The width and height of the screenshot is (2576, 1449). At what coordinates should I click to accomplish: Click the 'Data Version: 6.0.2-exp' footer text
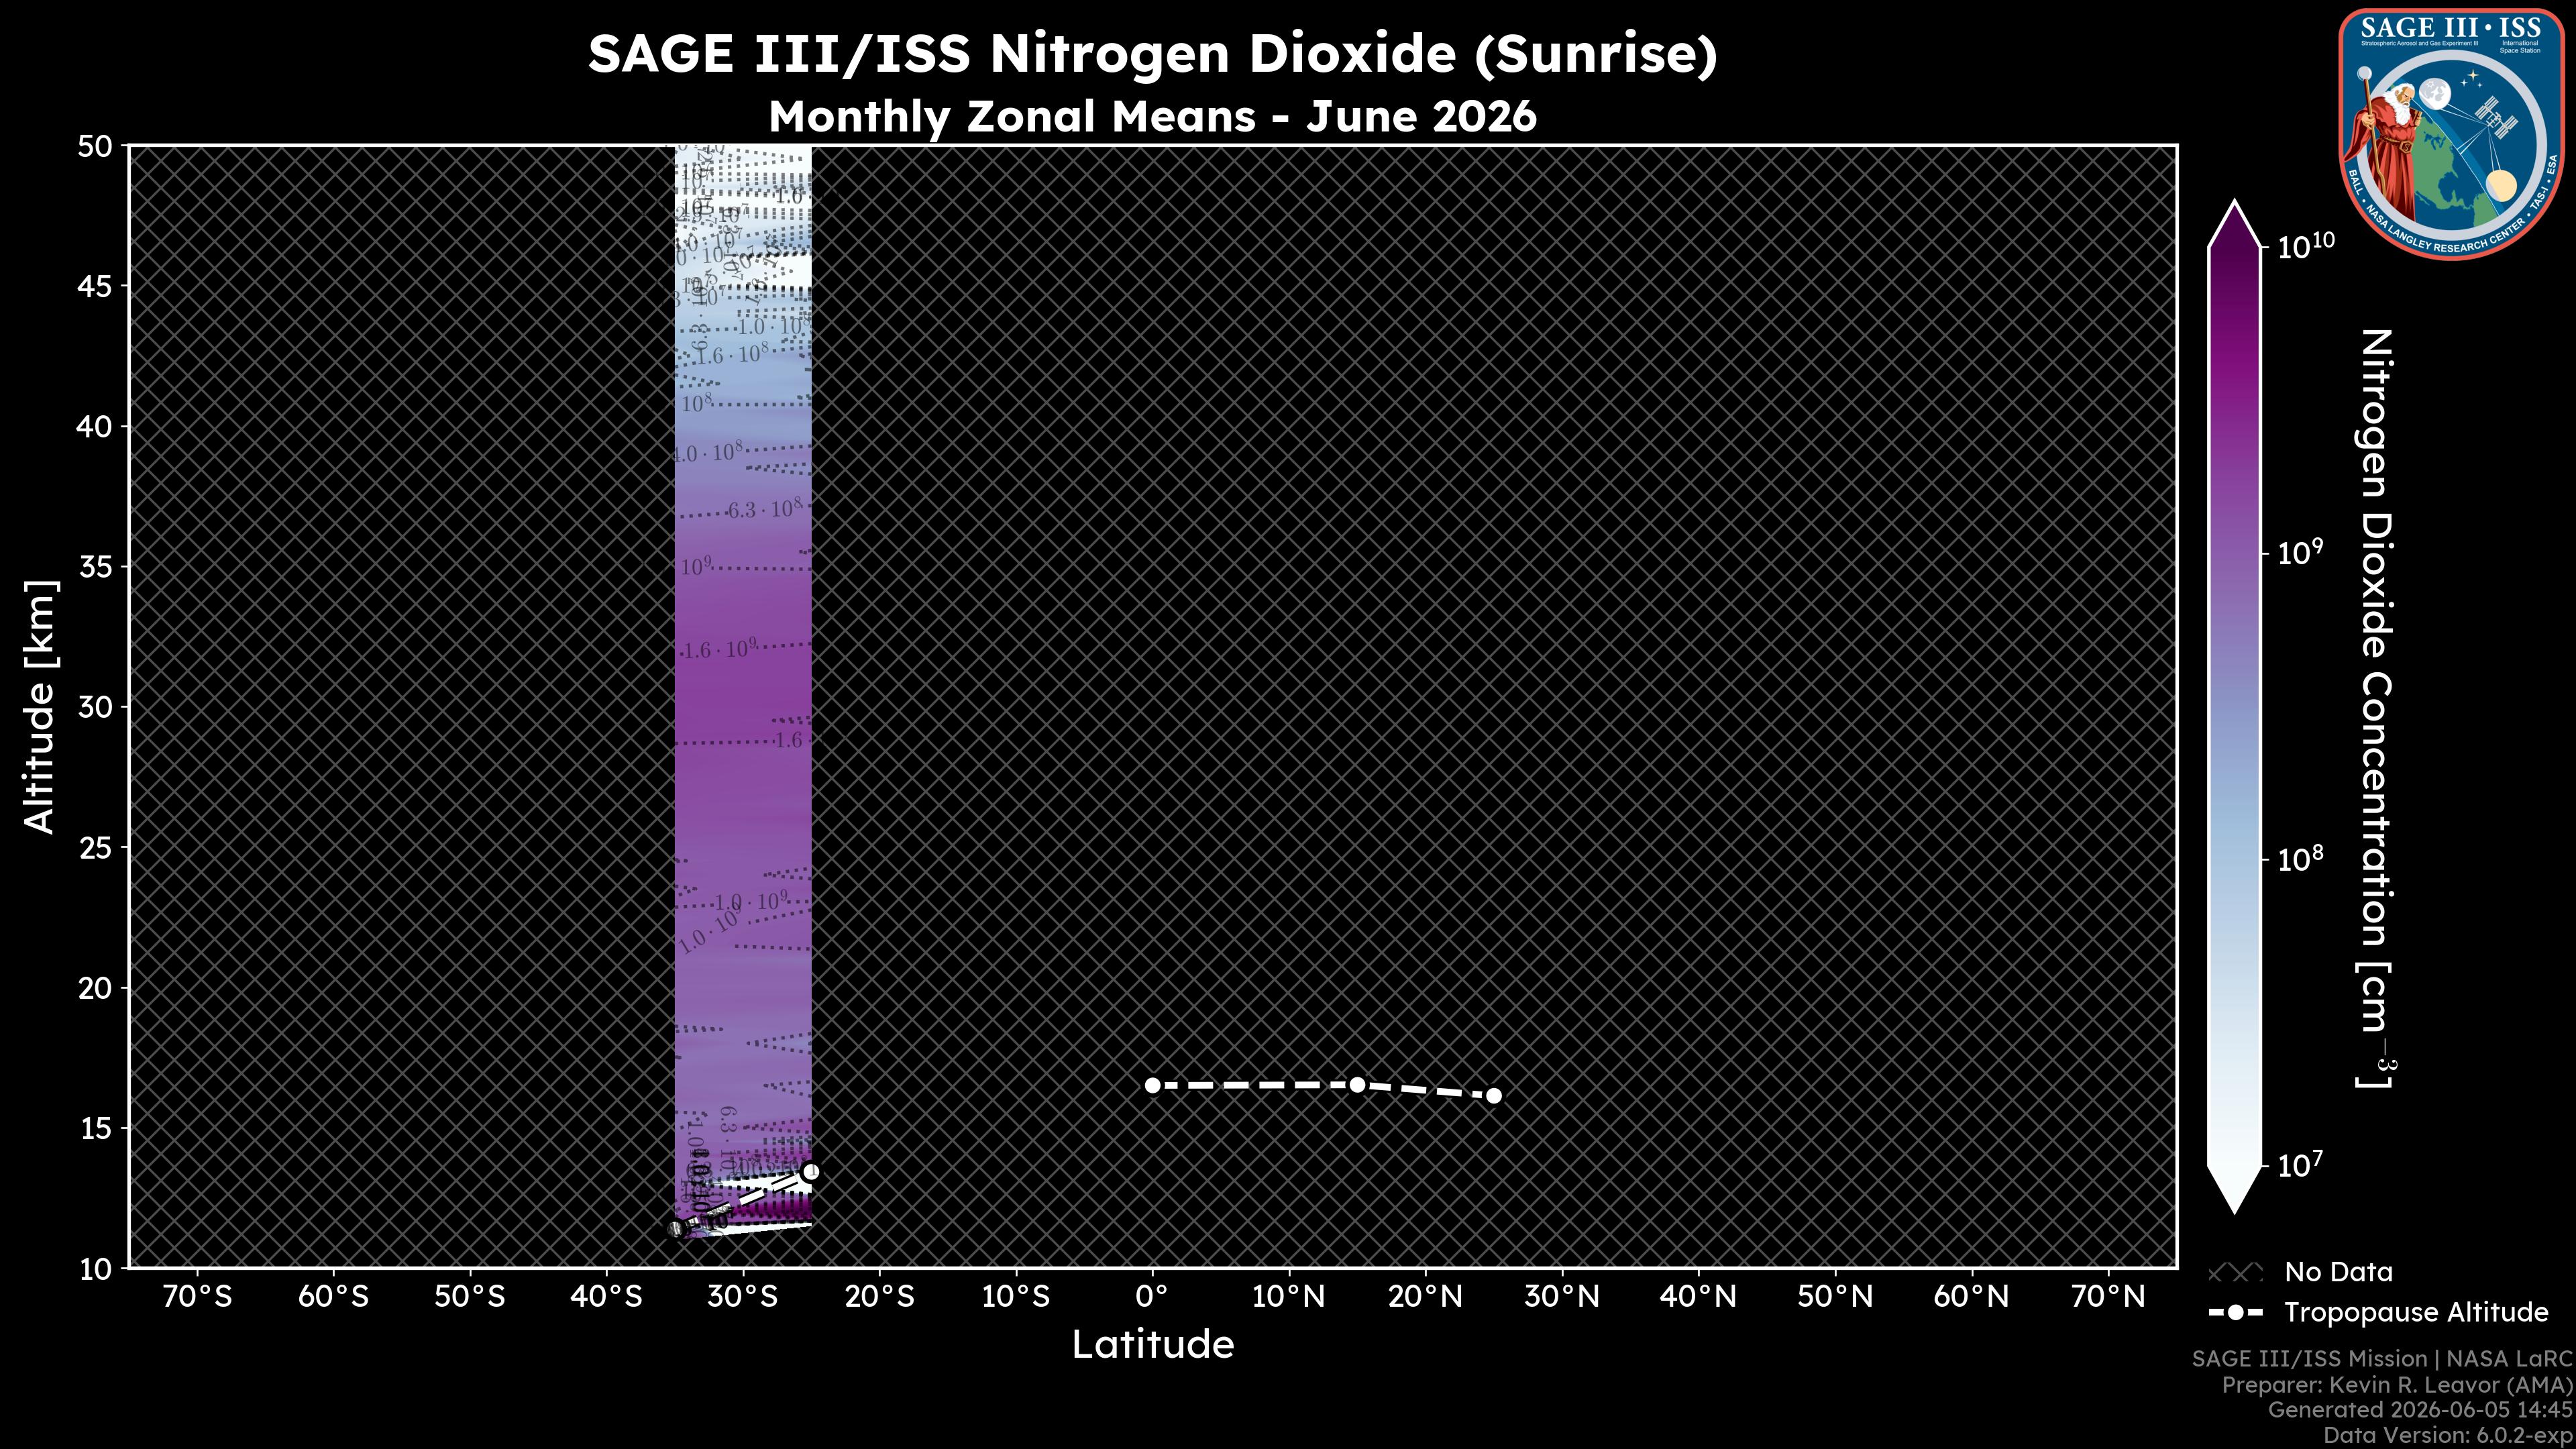pyautogui.click(x=2447, y=1435)
